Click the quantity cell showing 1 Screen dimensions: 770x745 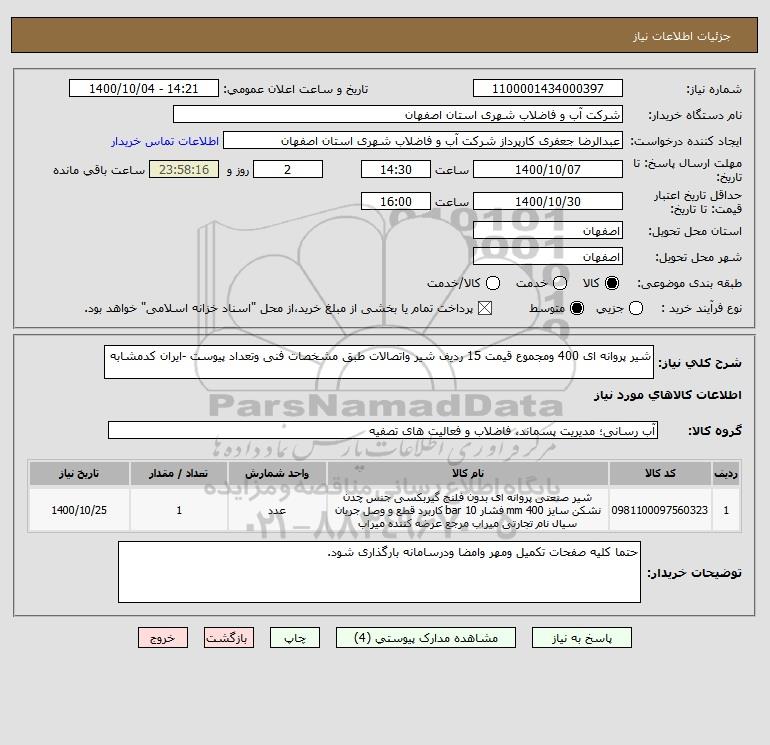(179, 510)
